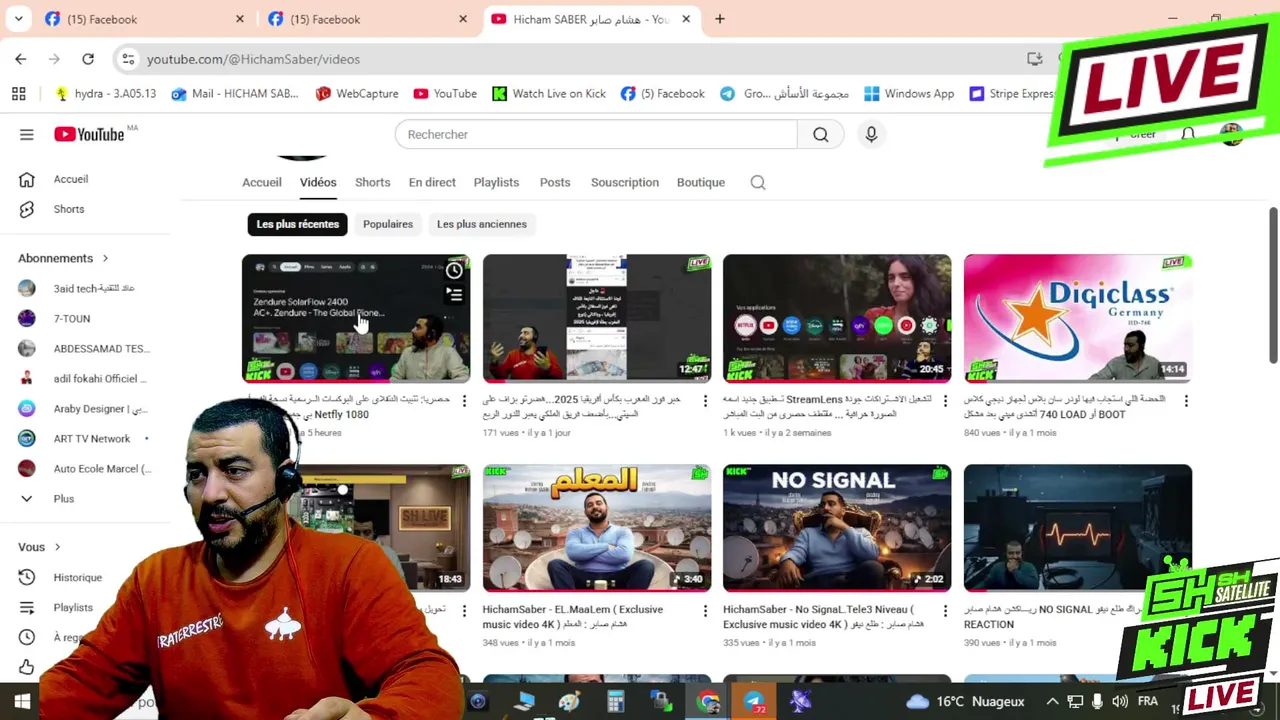Viewport: 1280px width, 720px height.
Task: Select the Vidéos channel tab
Action: tap(318, 182)
